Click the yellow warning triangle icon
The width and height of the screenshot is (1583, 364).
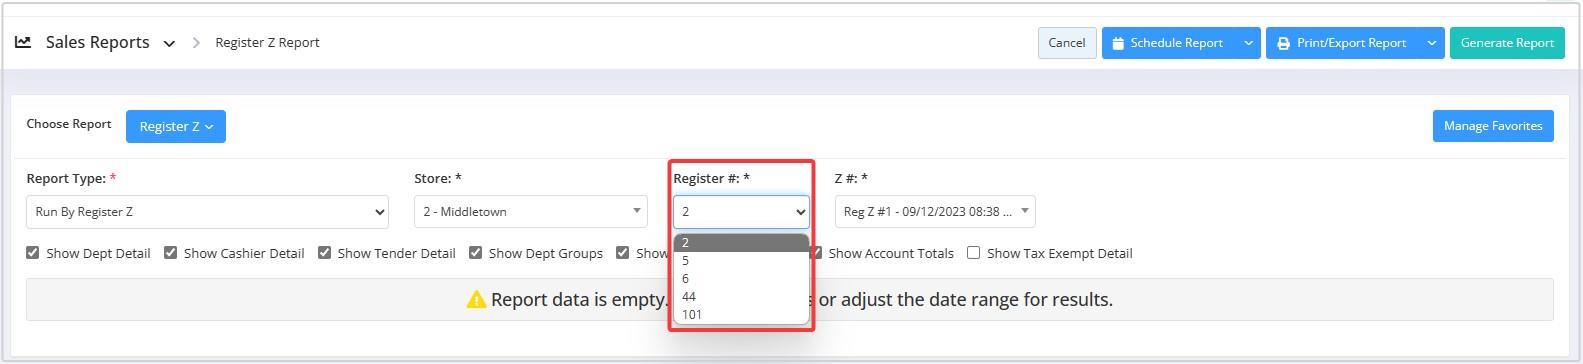point(476,300)
